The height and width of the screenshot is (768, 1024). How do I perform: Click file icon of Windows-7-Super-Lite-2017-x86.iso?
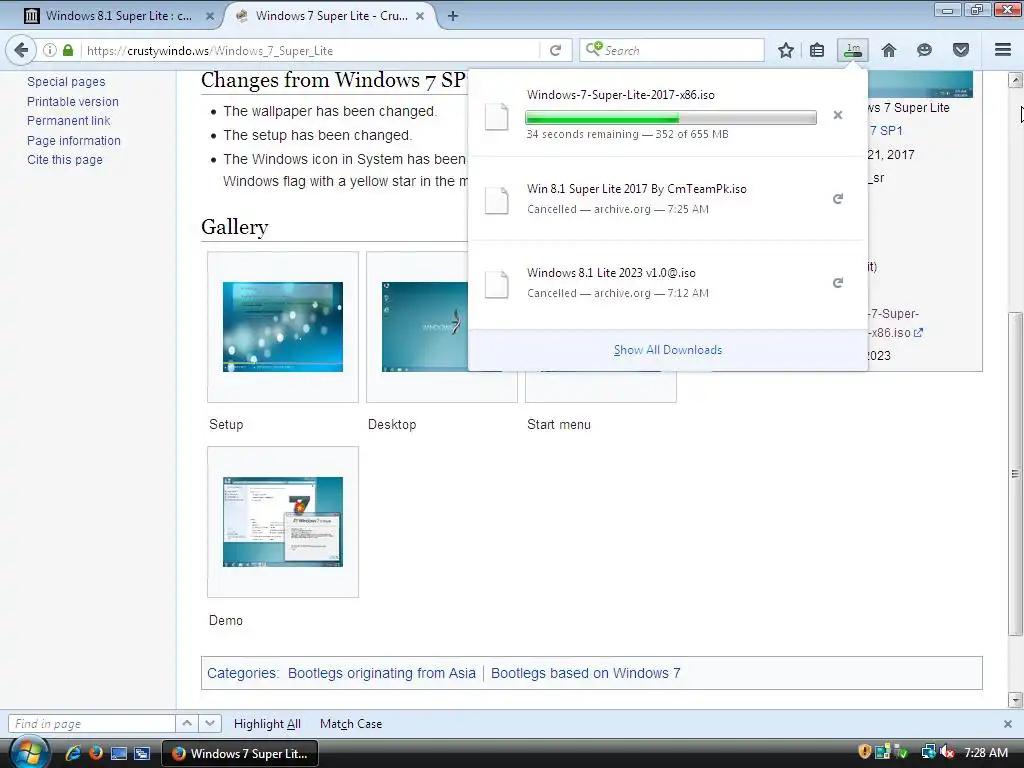[496, 116]
